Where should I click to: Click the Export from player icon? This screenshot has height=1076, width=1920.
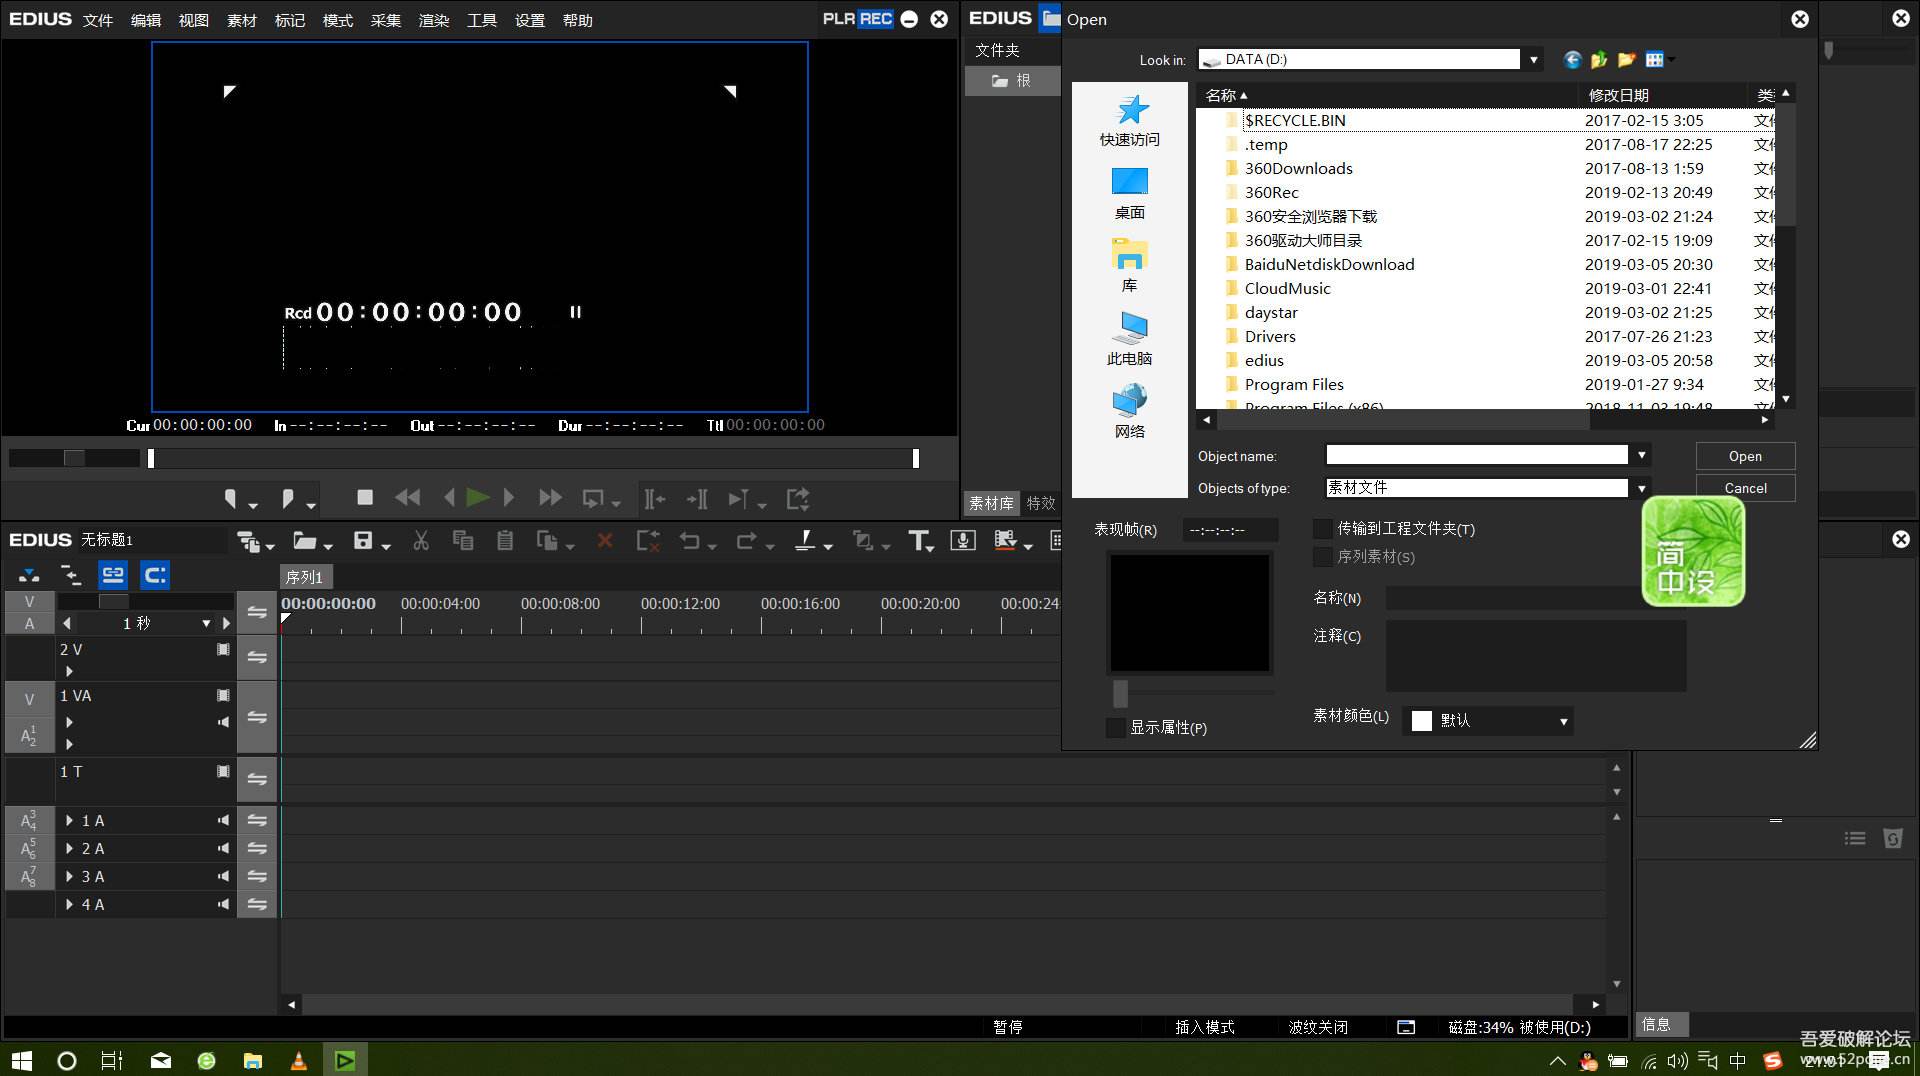798,498
